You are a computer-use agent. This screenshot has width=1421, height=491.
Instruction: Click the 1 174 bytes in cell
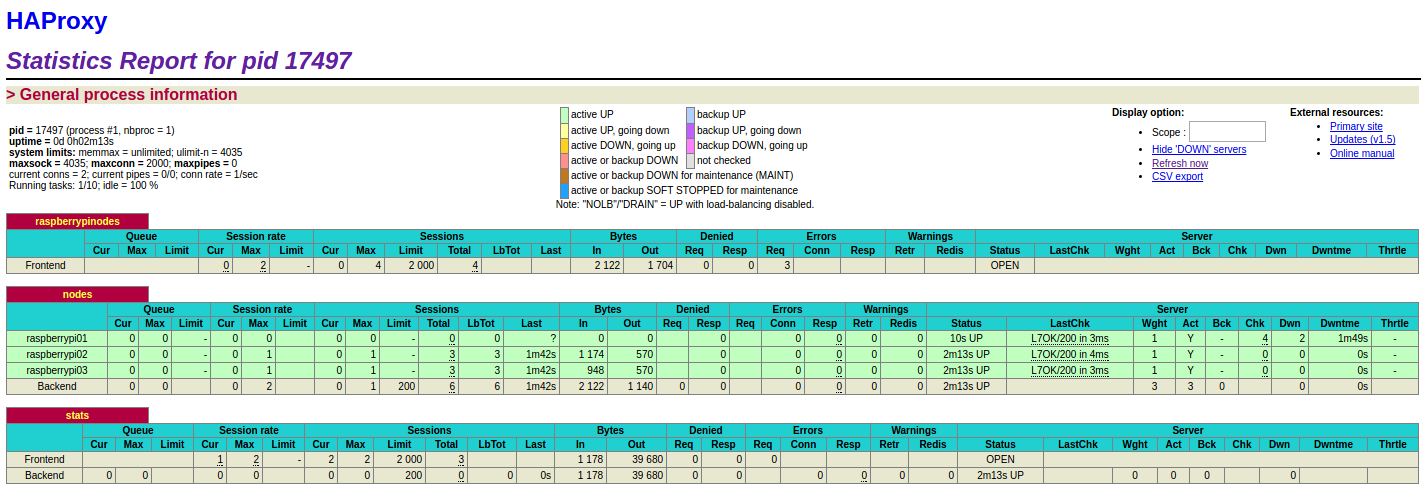click(x=583, y=354)
